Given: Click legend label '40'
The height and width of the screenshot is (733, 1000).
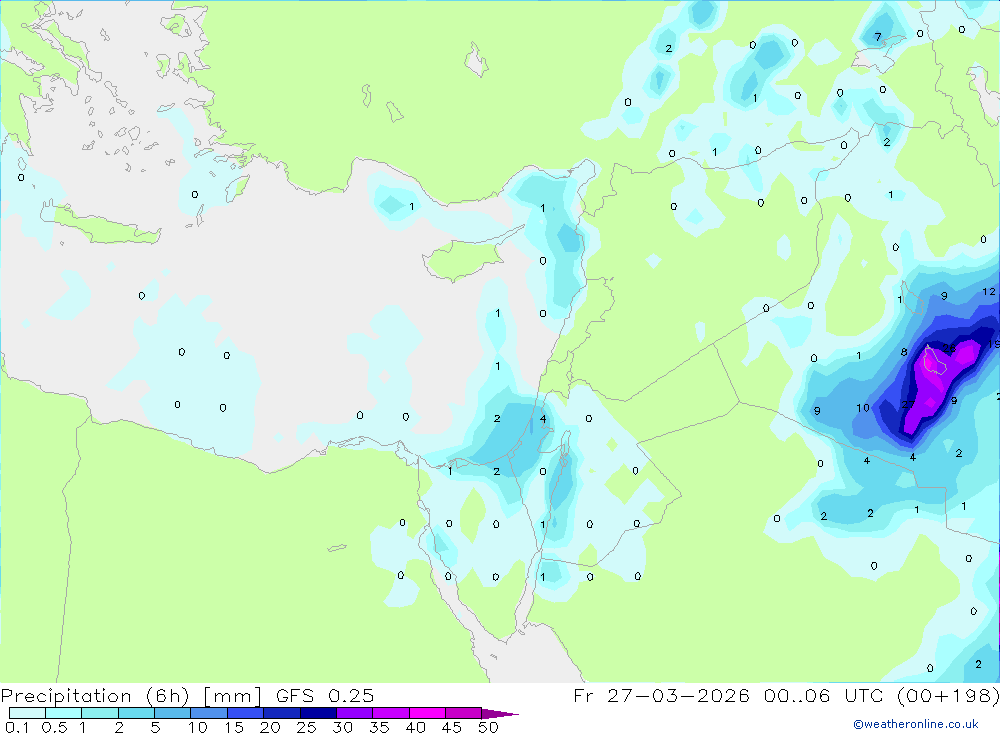Looking at the screenshot, I should coord(415,727).
